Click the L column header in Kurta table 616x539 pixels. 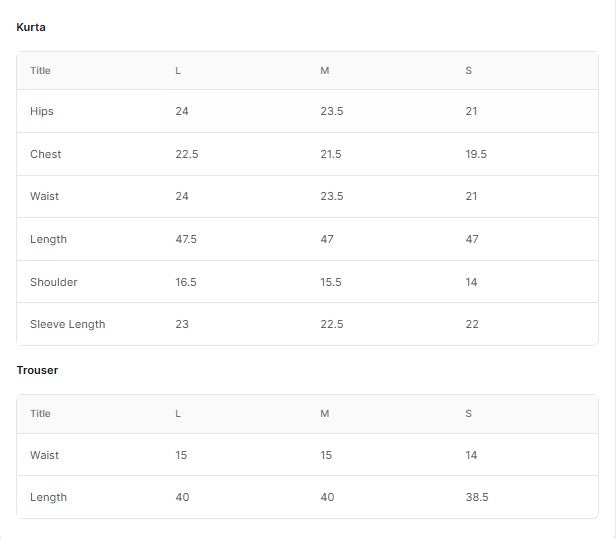178,71
